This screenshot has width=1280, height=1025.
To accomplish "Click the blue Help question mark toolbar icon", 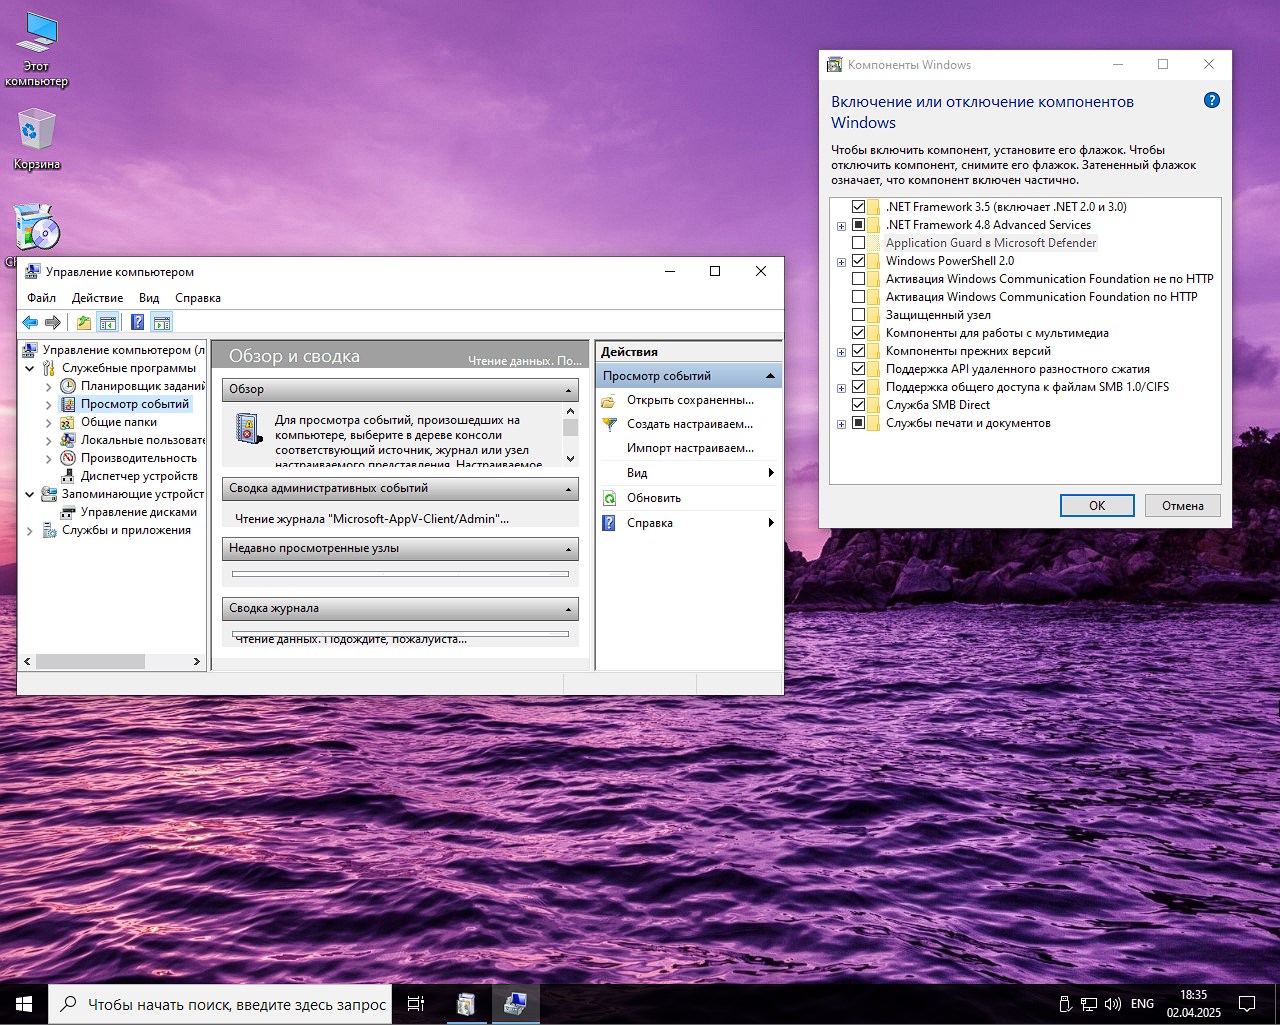I will point(137,322).
